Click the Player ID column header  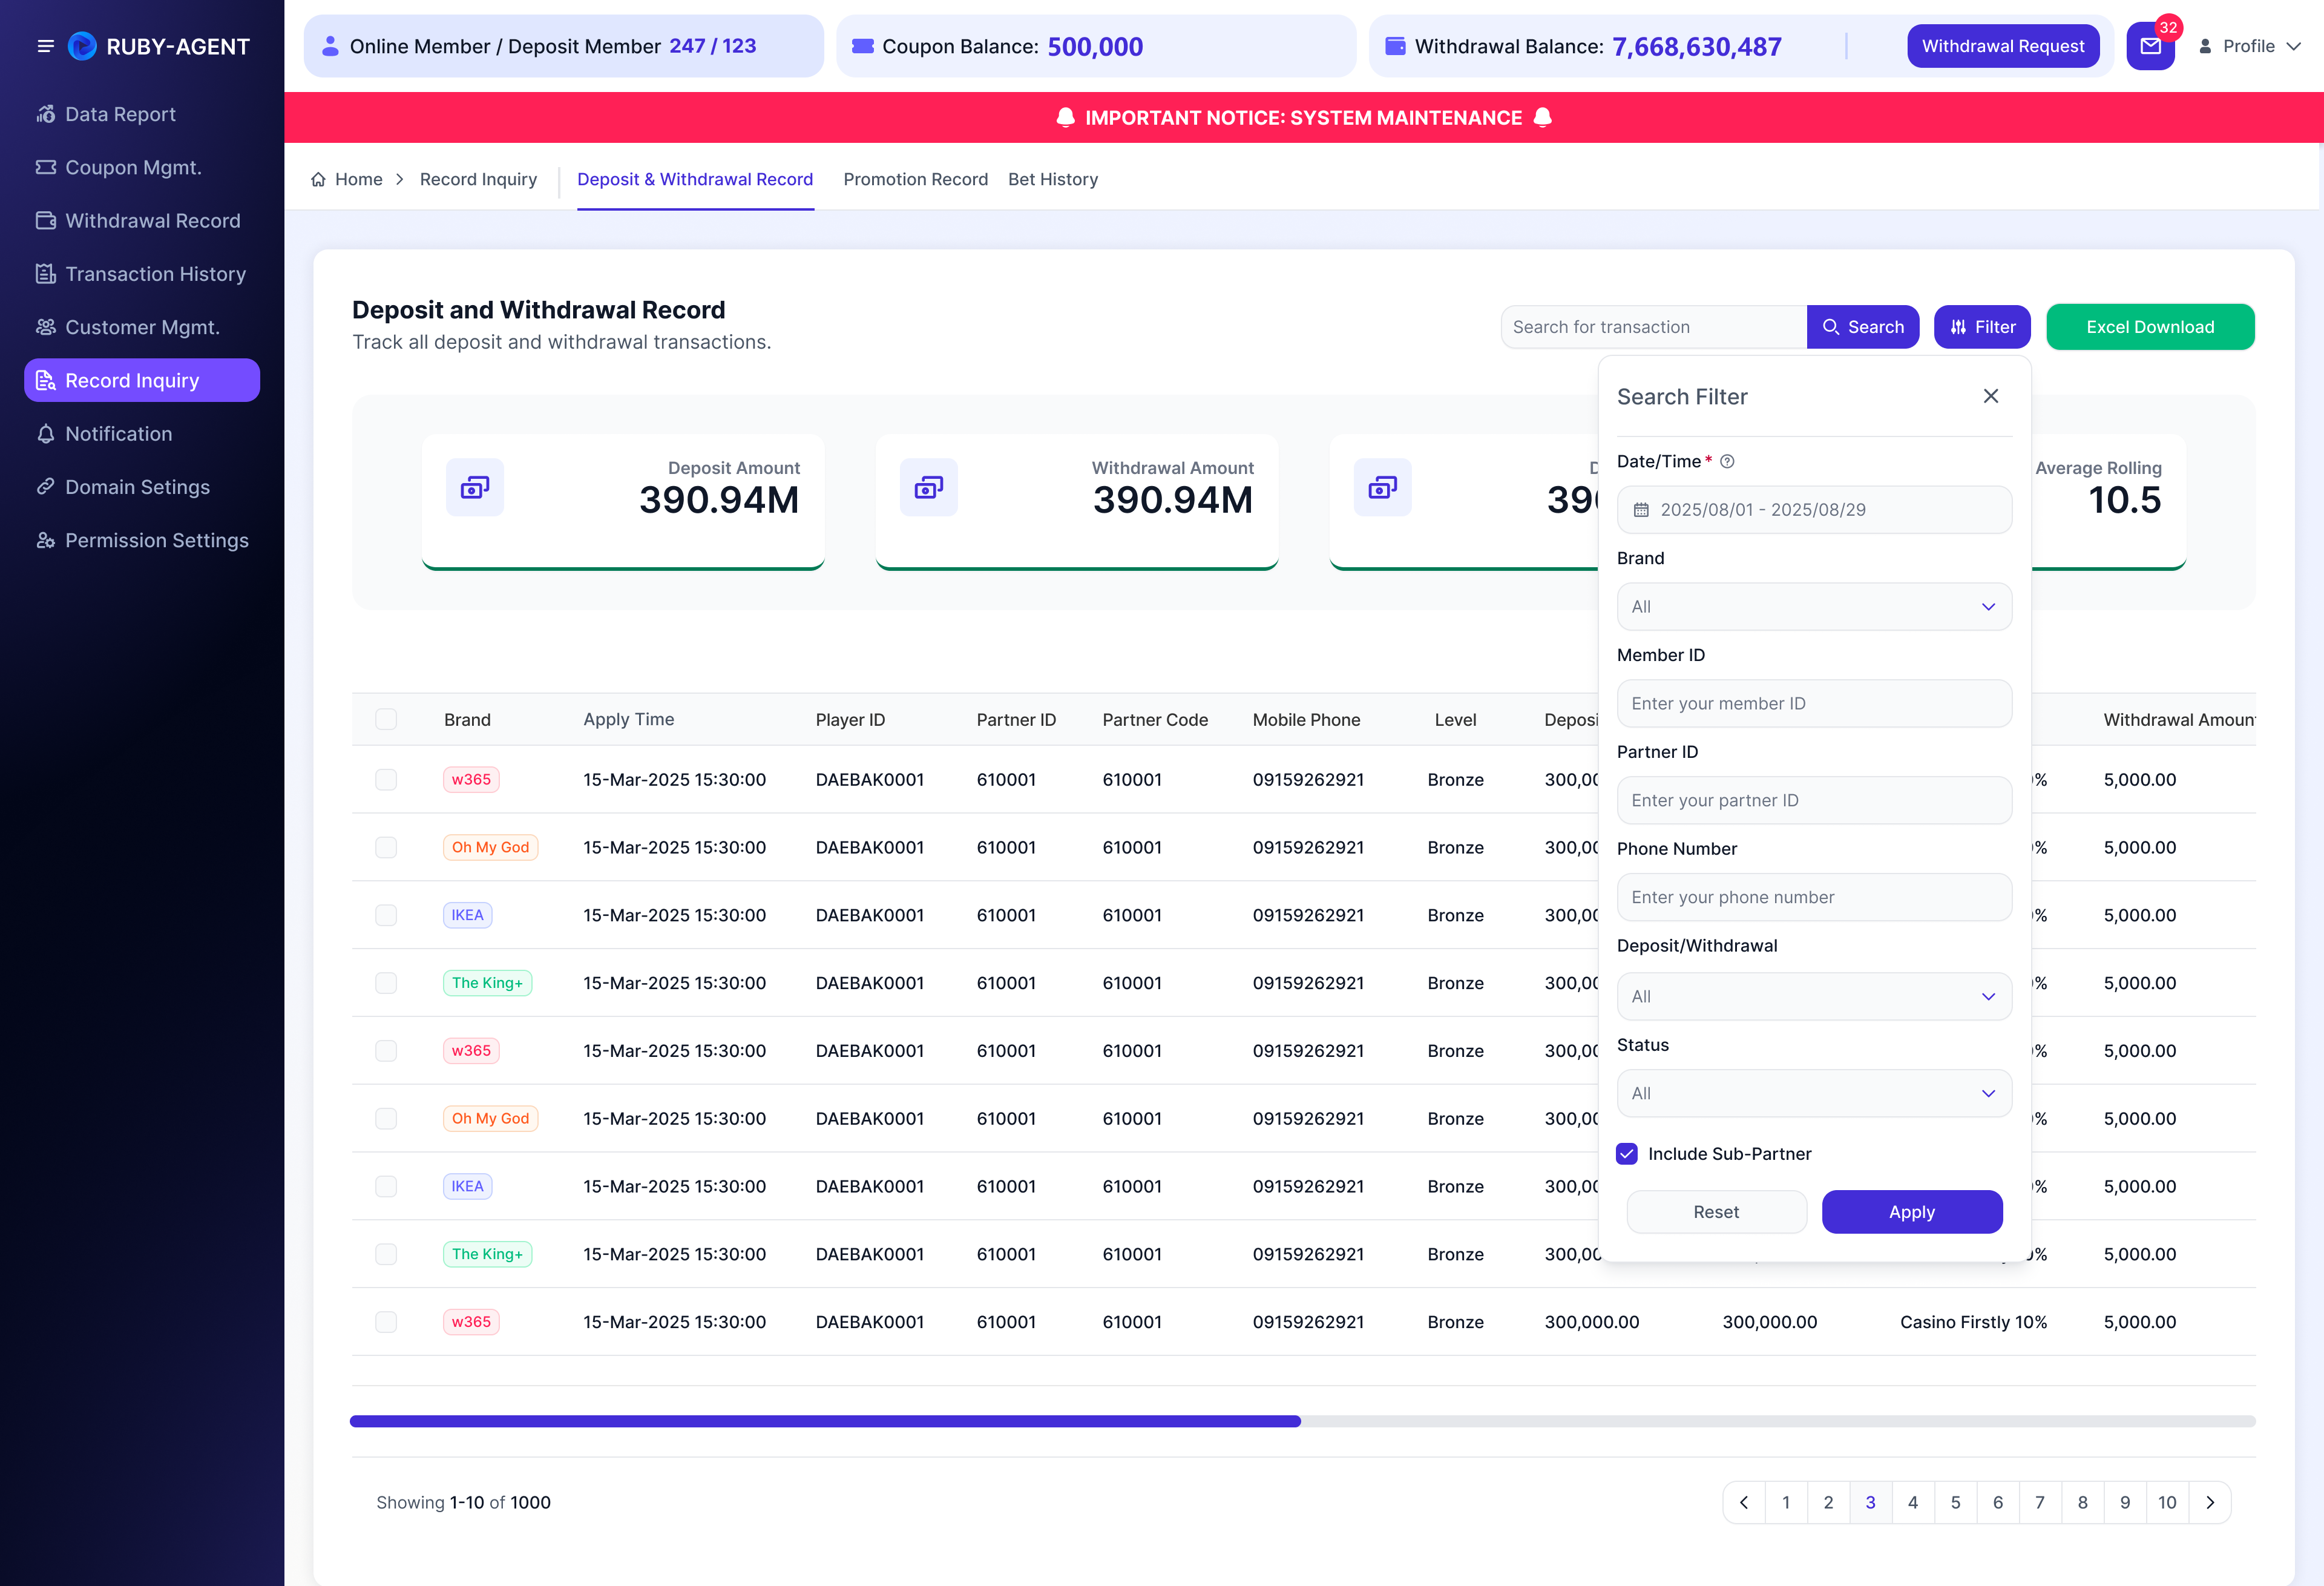pos(850,719)
